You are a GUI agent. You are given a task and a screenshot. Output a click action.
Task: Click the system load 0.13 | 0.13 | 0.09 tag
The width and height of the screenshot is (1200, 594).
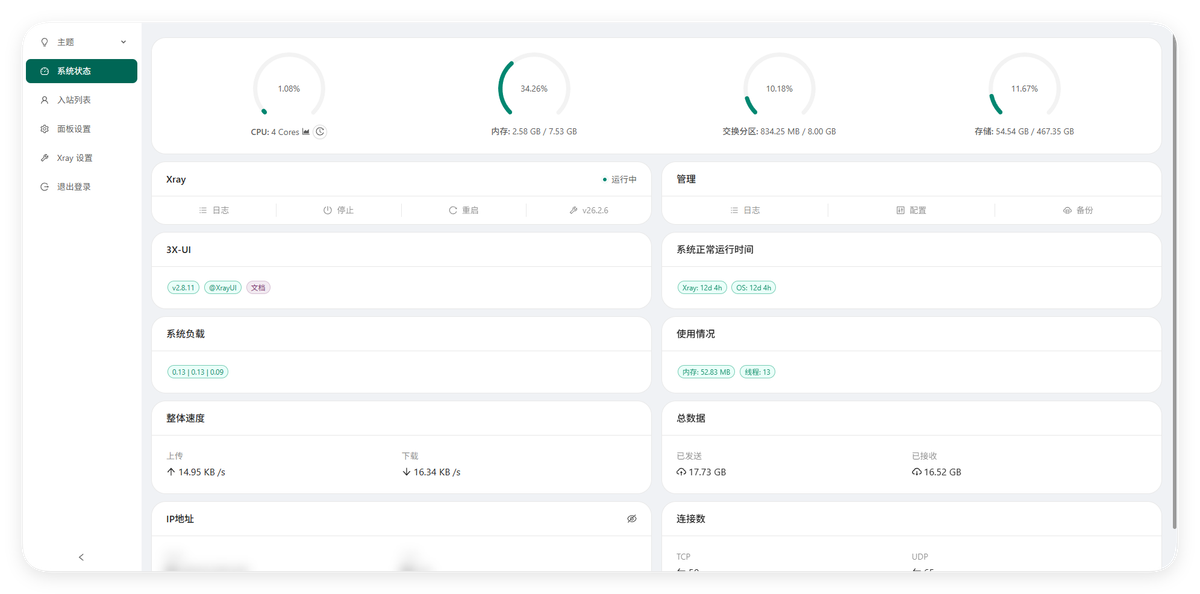198,372
